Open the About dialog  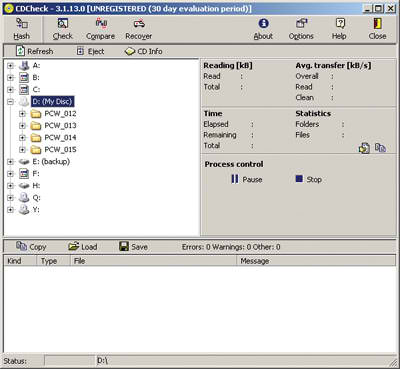[x=263, y=29]
